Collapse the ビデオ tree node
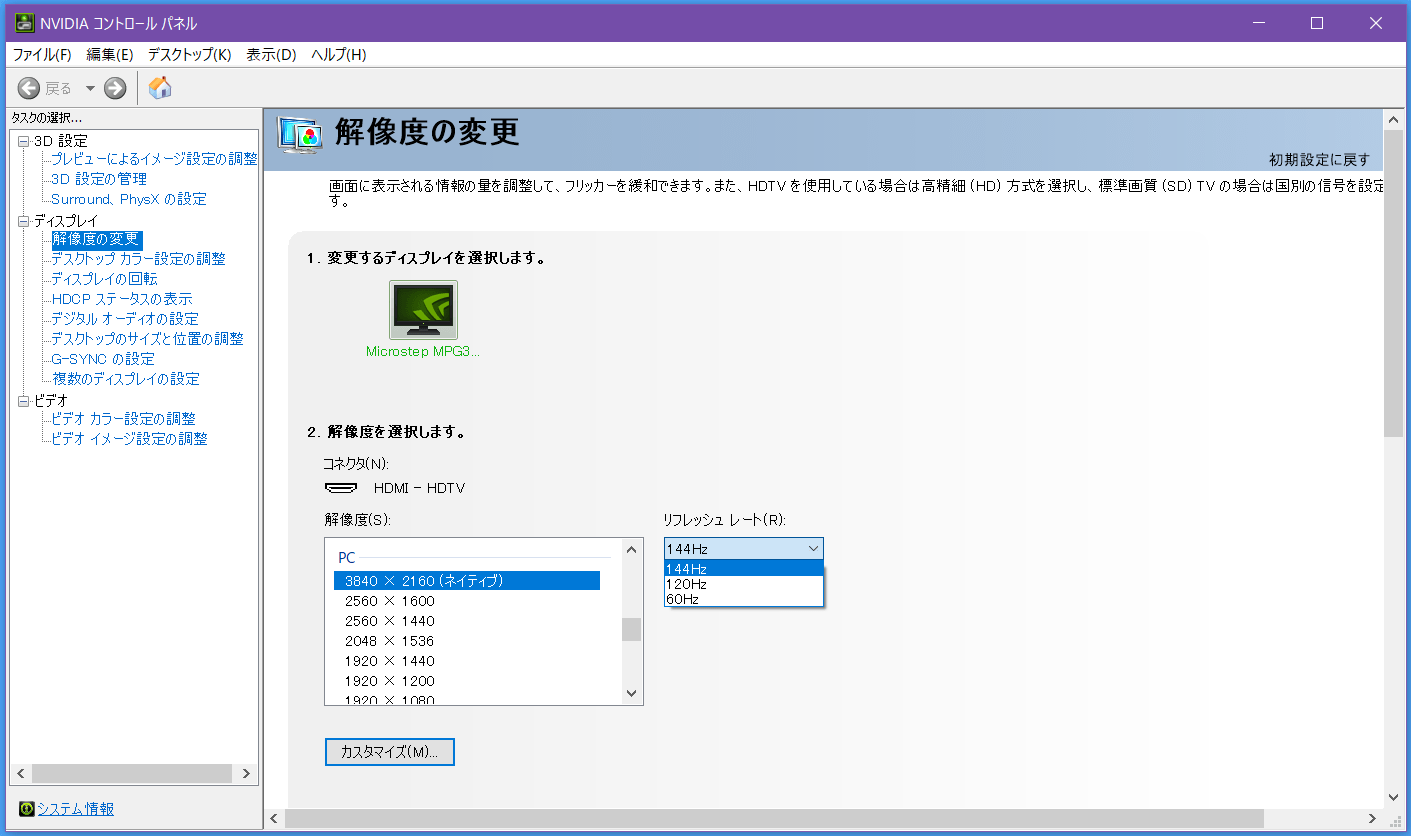 click(24, 401)
